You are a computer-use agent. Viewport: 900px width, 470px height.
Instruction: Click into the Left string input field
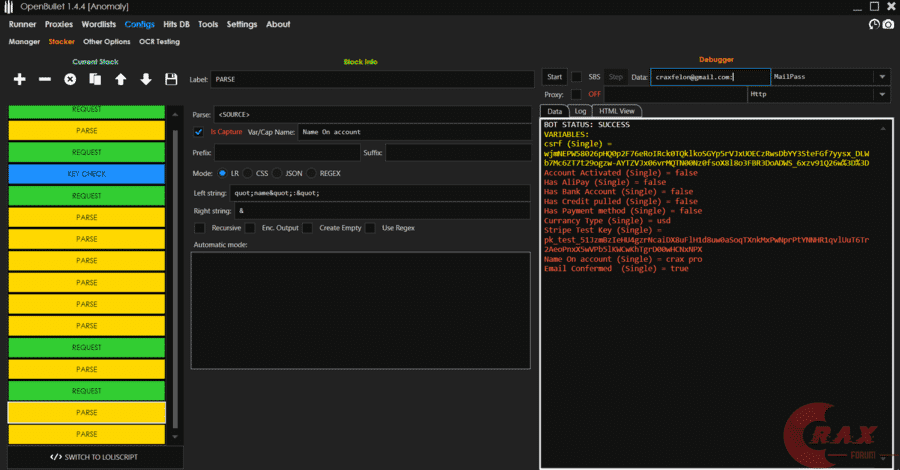380,192
